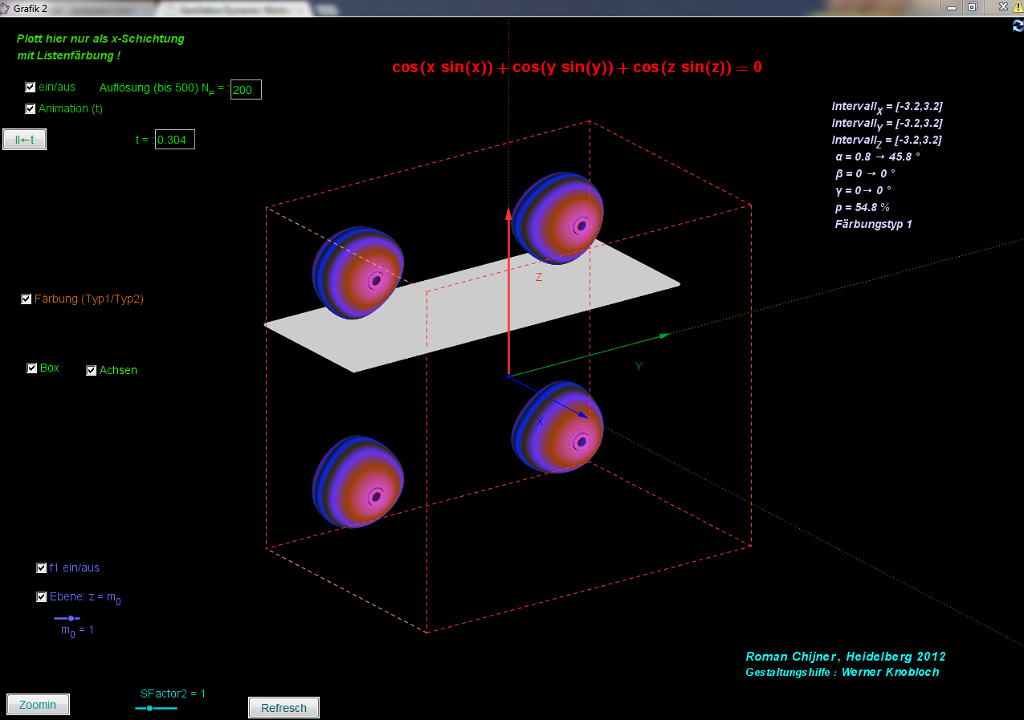Toggle the ein/aus checkbox beside Auflösung
The image size is (1024, 720).
[31, 88]
